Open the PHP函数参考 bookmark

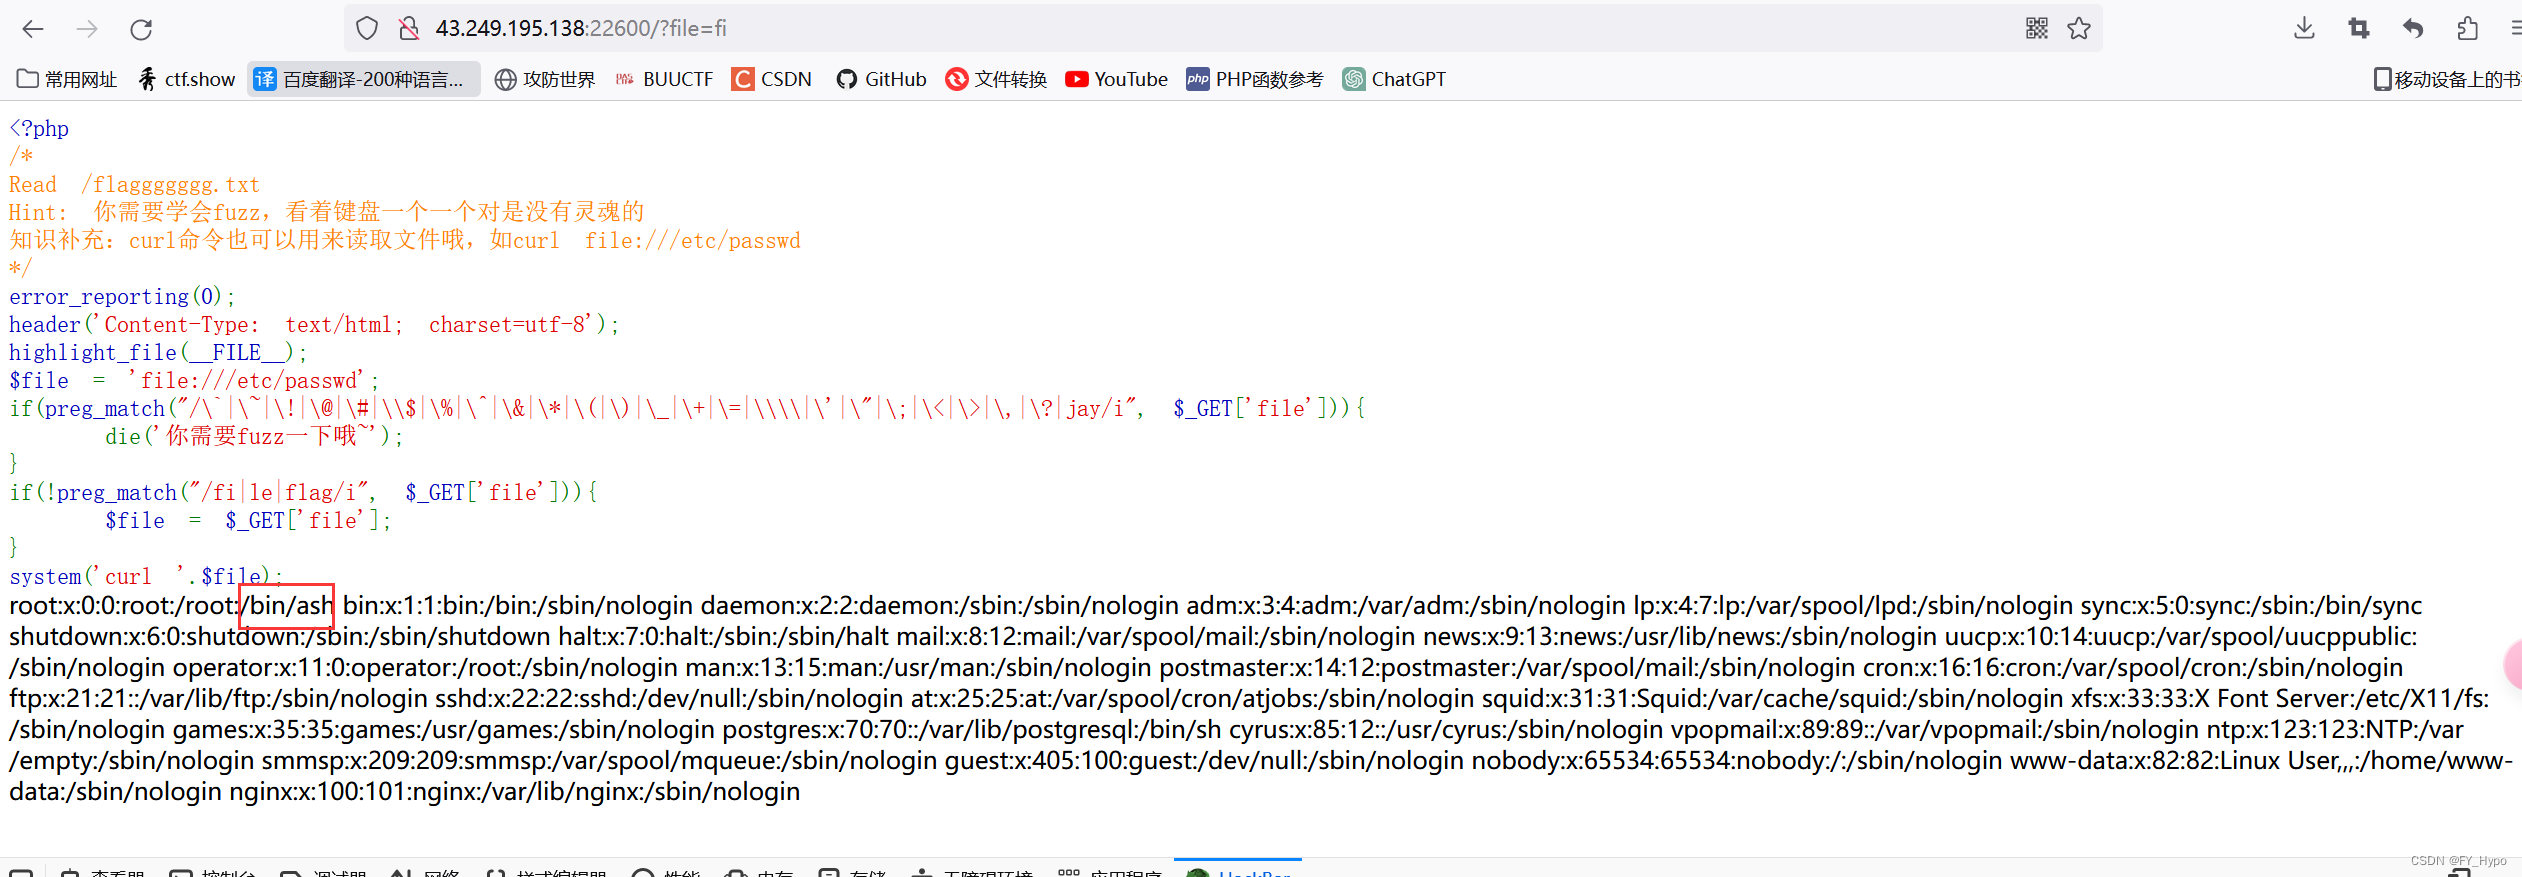[1255, 79]
